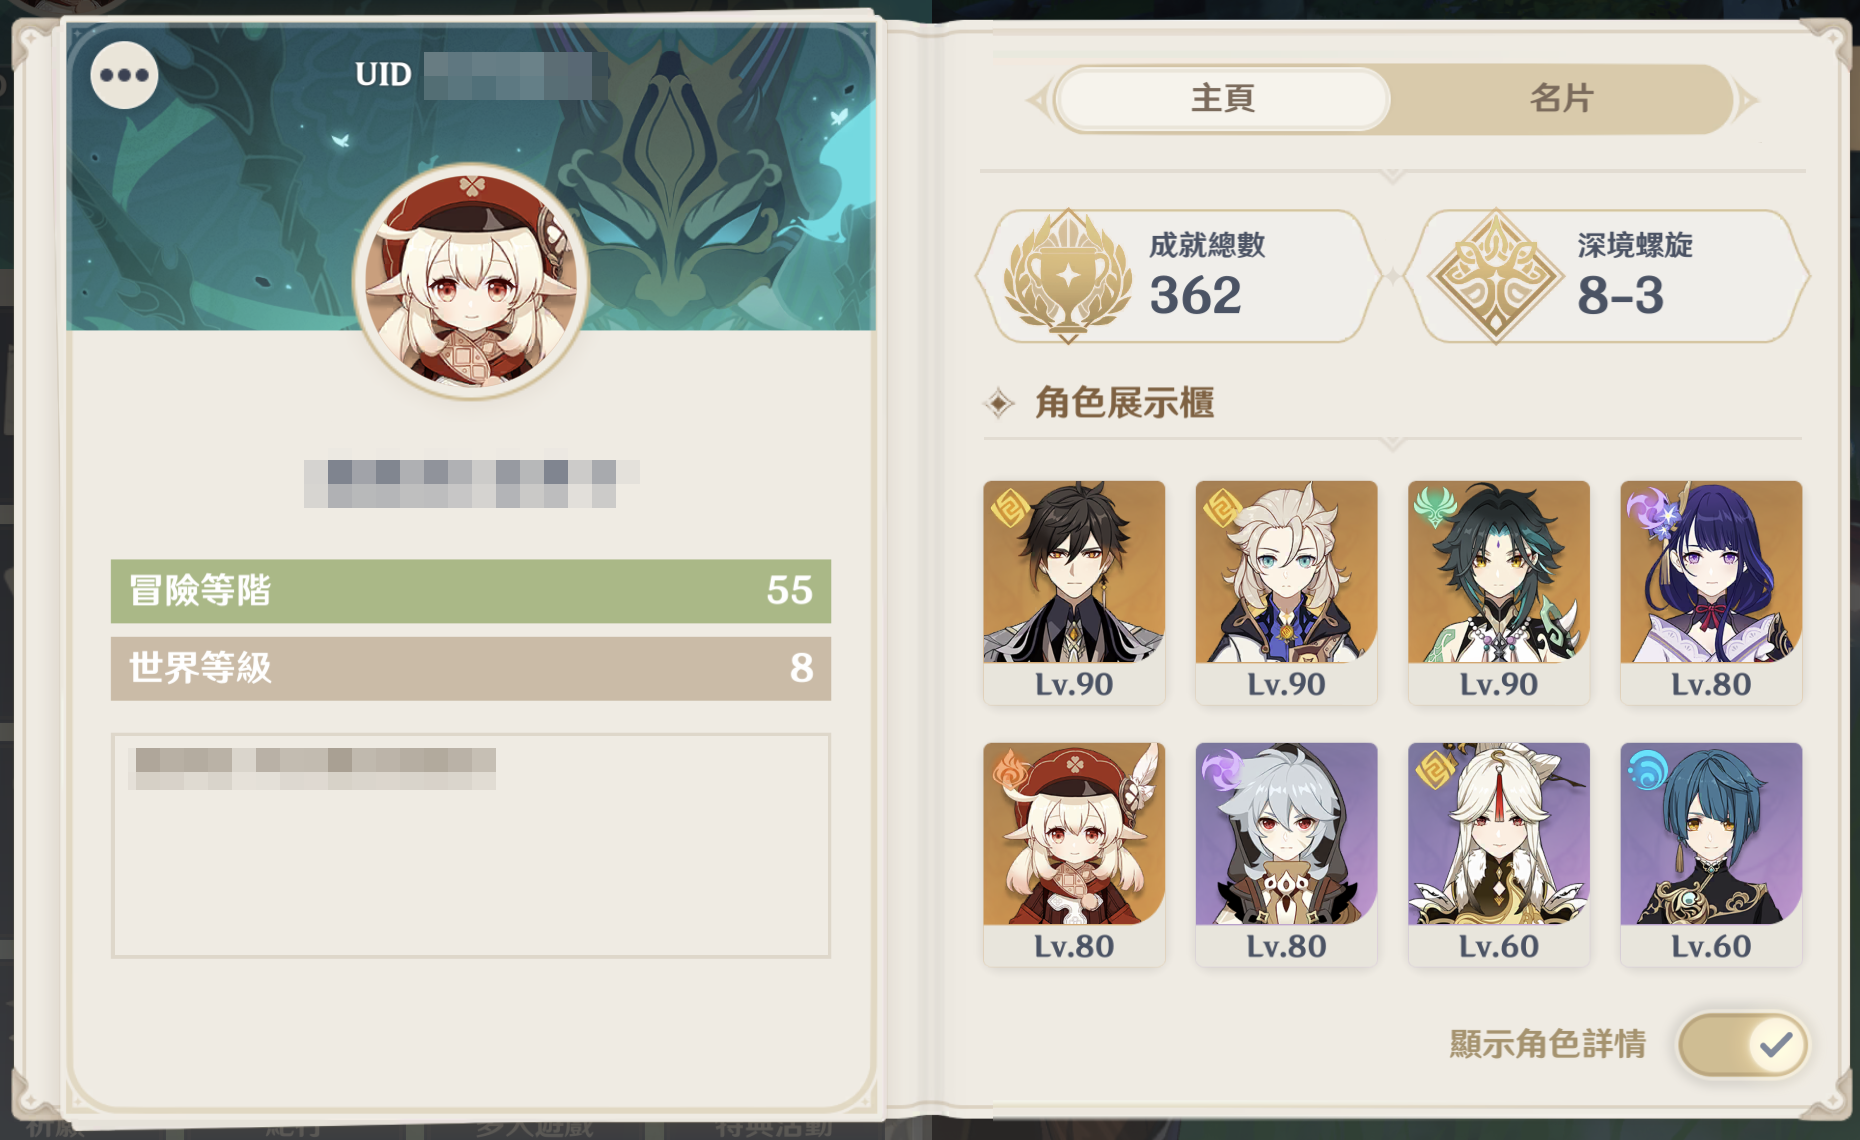Select Razor Lv.80 showcase card
The height and width of the screenshot is (1140, 1860).
(1286, 855)
